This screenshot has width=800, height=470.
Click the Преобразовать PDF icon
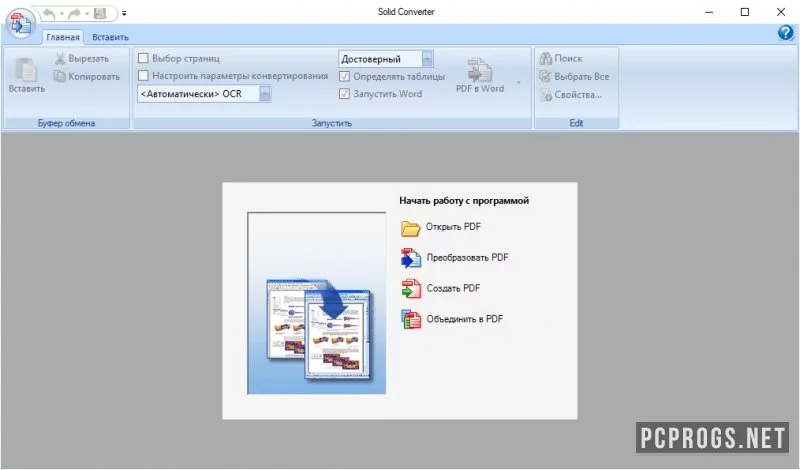click(411, 258)
